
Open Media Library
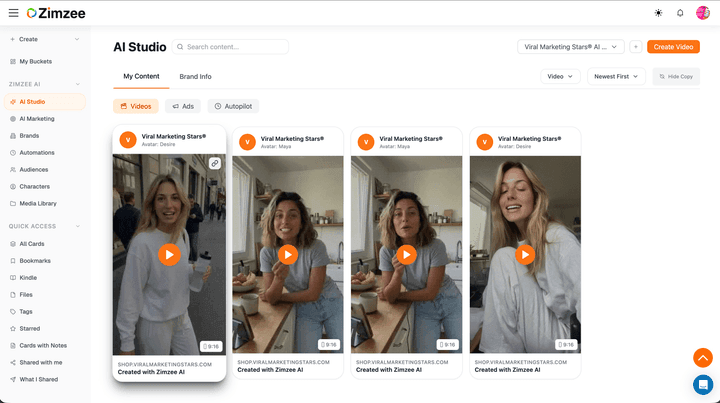tap(45, 204)
